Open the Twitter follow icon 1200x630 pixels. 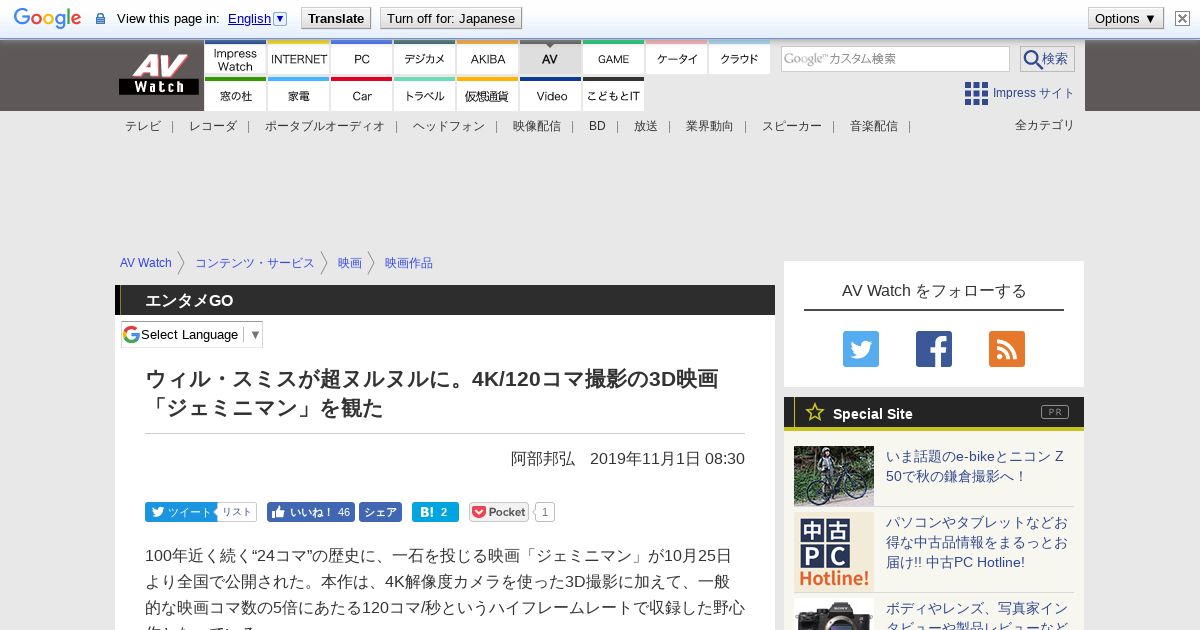pyautogui.click(x=861, y=349)
